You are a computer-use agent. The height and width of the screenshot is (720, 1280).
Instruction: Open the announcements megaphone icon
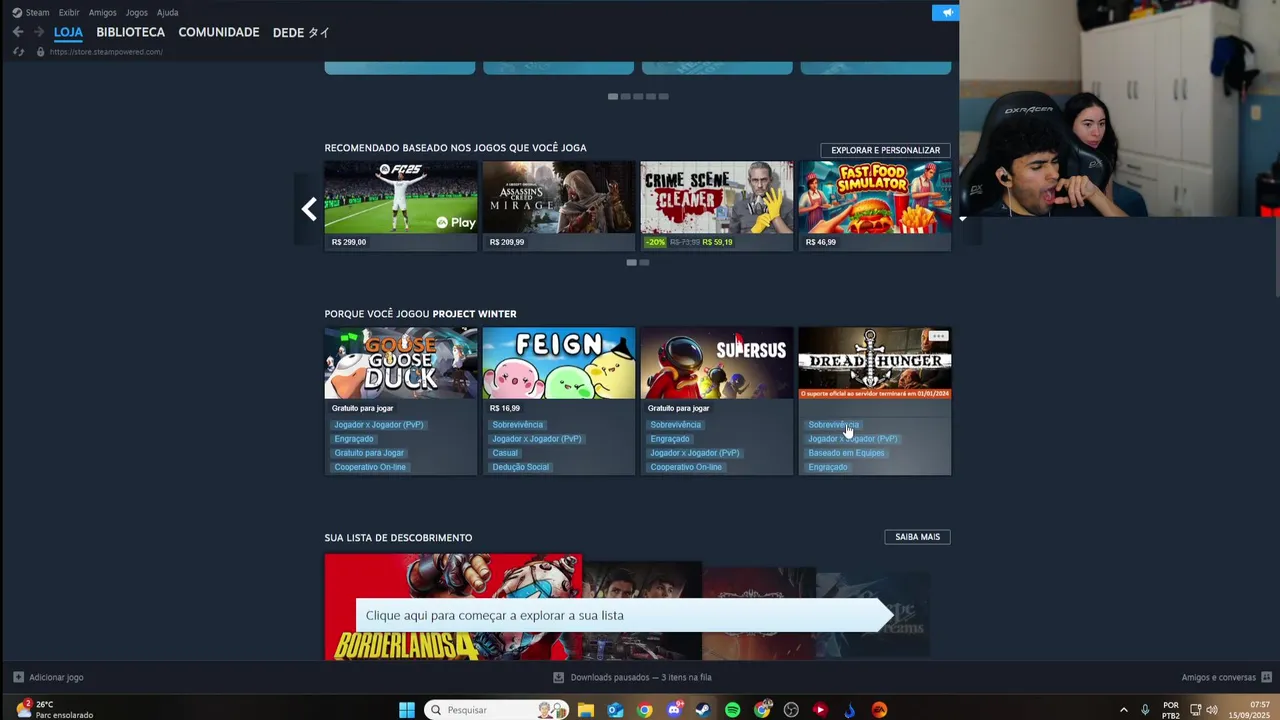[x=945, y=12]
